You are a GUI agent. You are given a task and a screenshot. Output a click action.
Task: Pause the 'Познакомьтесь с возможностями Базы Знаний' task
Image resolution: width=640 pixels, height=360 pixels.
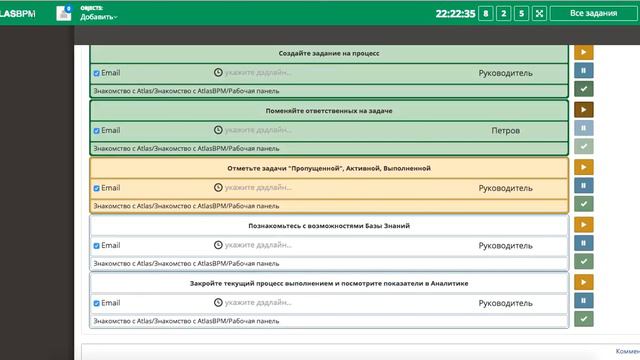(x=584, y=243)
